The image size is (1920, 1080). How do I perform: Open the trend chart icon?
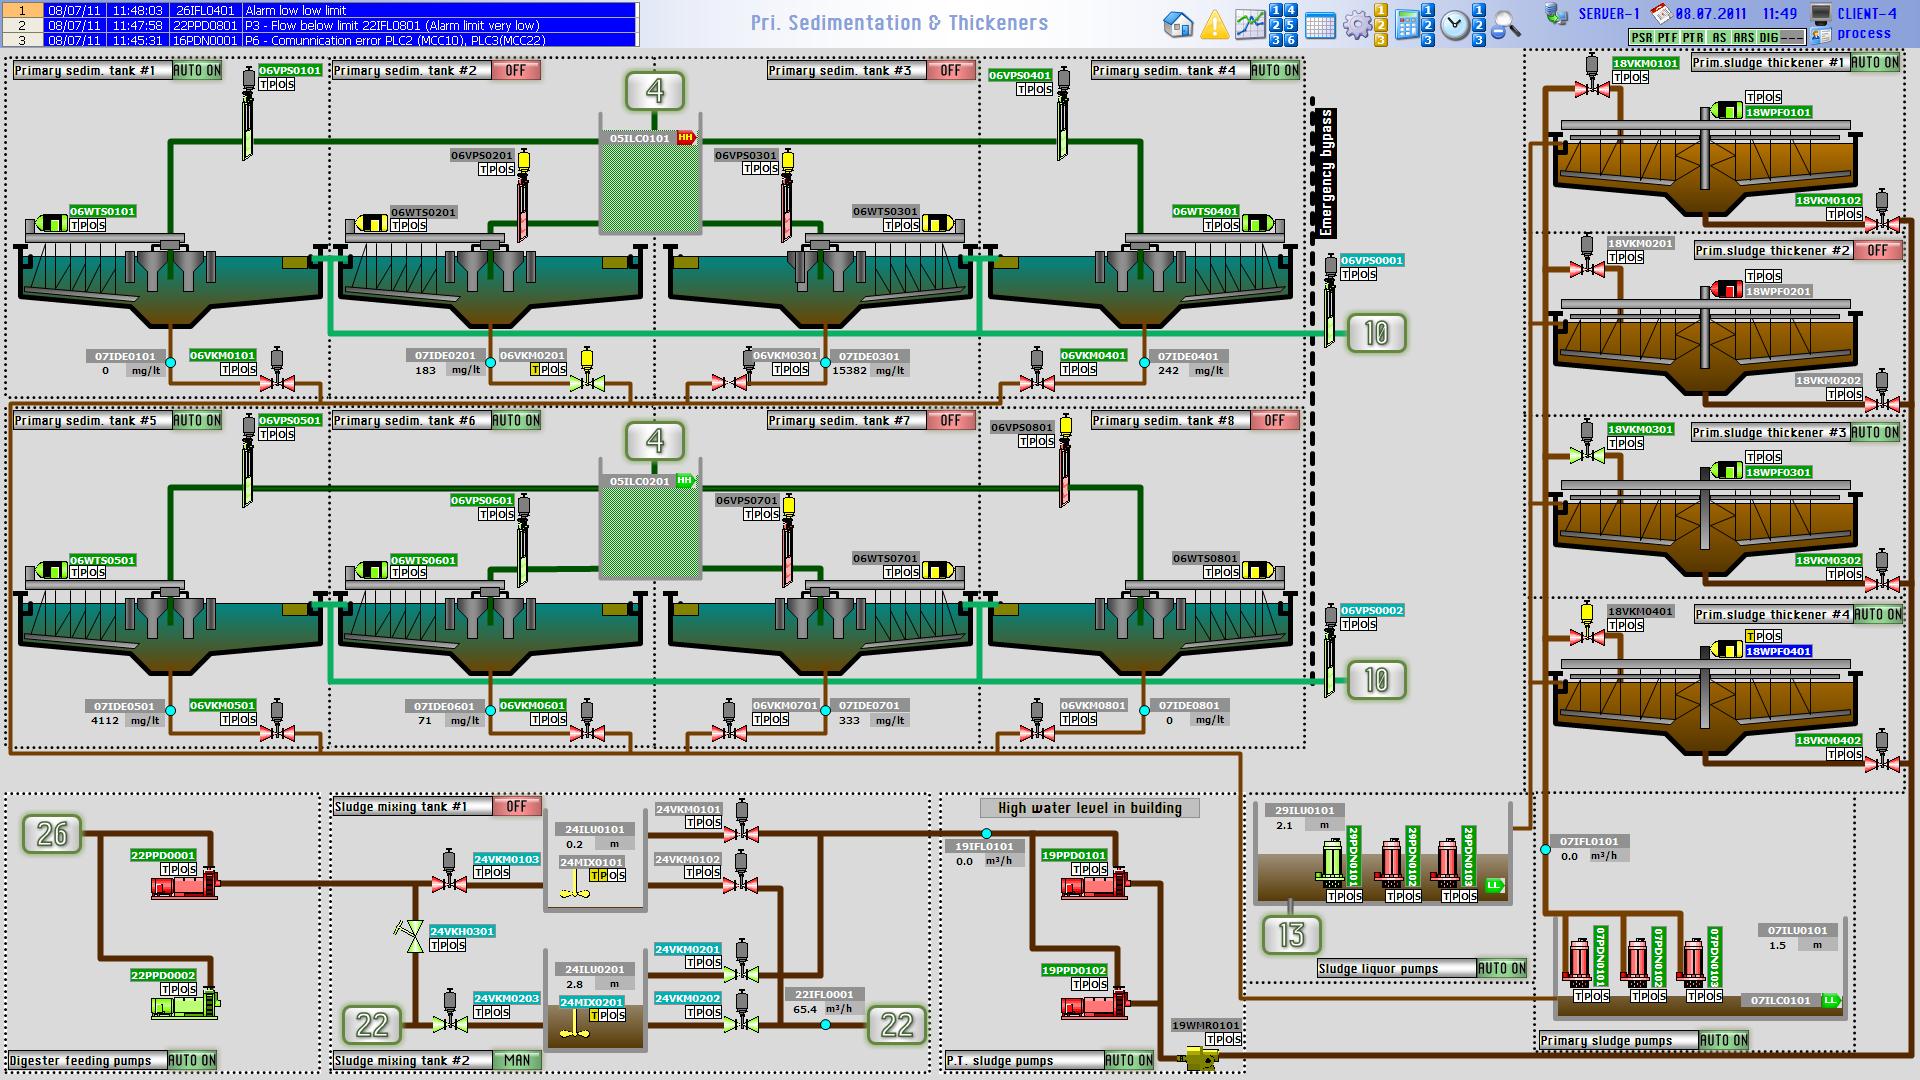click(1250, 24)
